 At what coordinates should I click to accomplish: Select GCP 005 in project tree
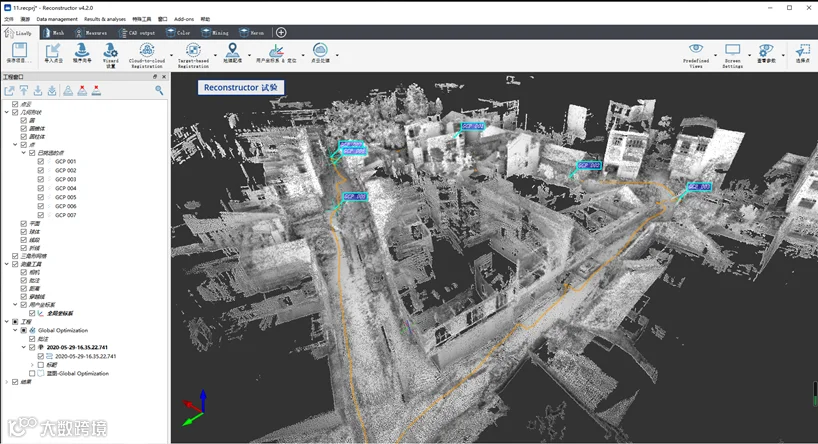coord(66,197)
